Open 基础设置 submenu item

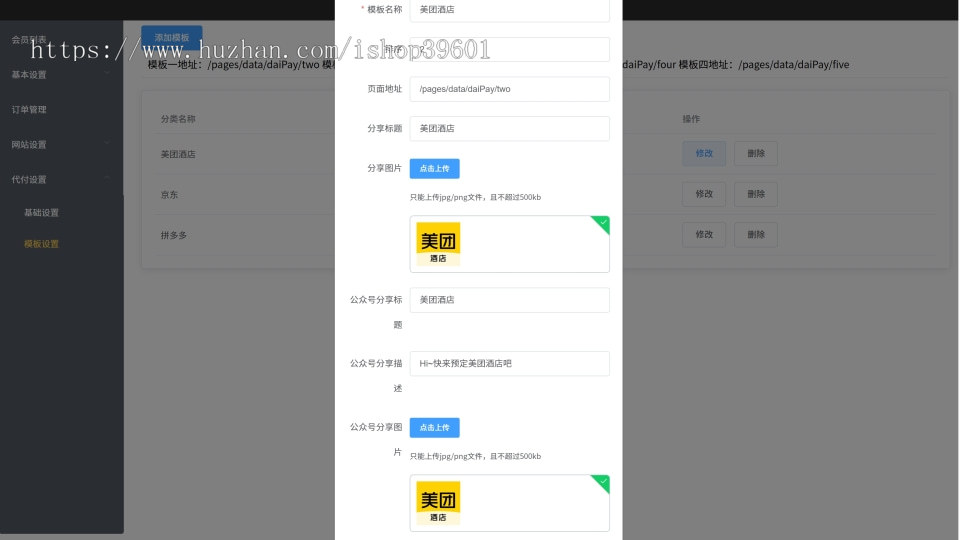point(41,212)
